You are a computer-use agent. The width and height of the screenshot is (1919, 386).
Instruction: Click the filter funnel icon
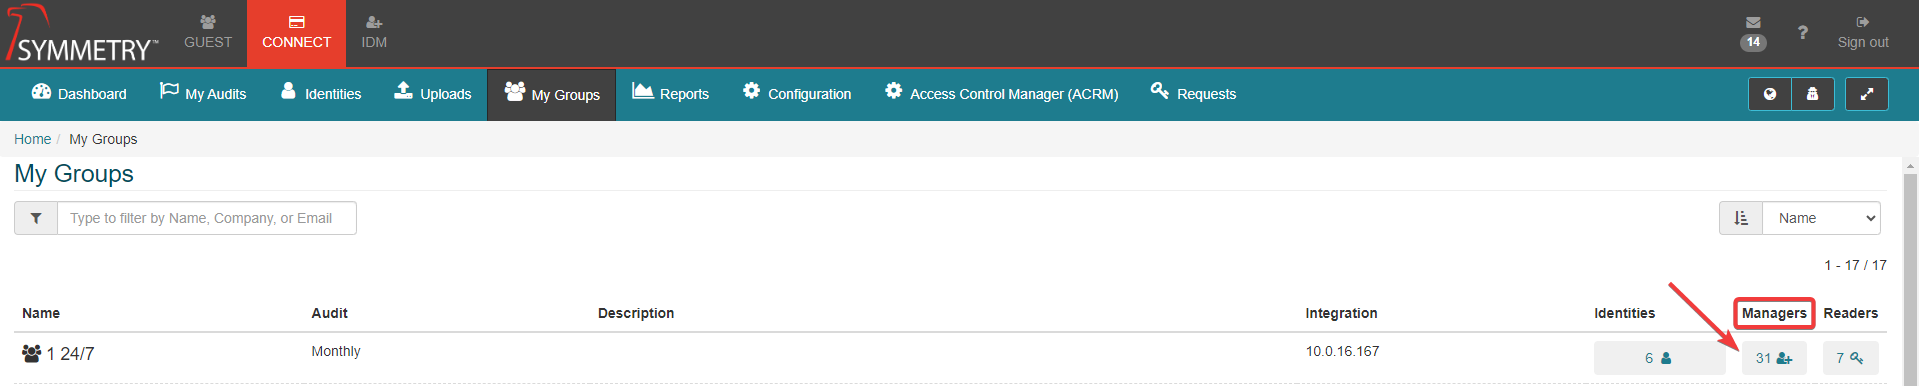[x=36, y=218]
